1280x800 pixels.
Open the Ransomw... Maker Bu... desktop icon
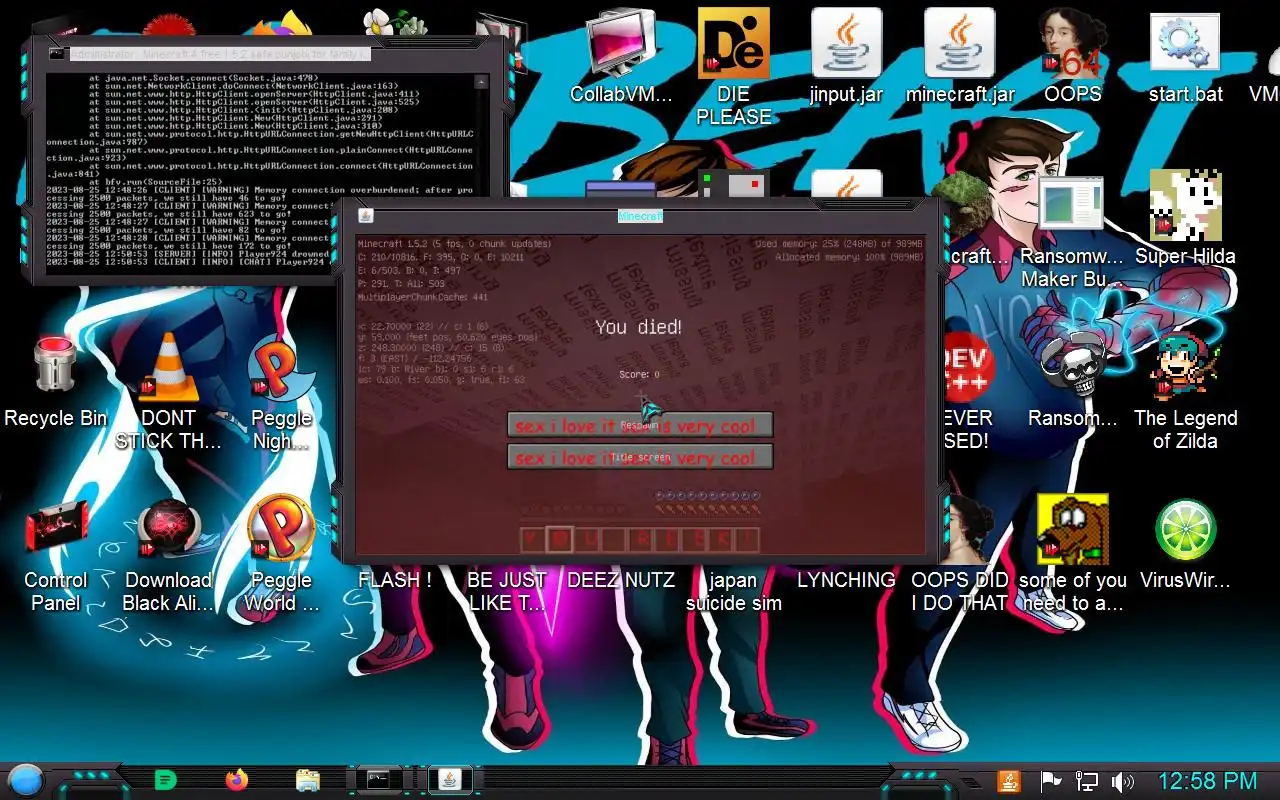coord(1073,230)
